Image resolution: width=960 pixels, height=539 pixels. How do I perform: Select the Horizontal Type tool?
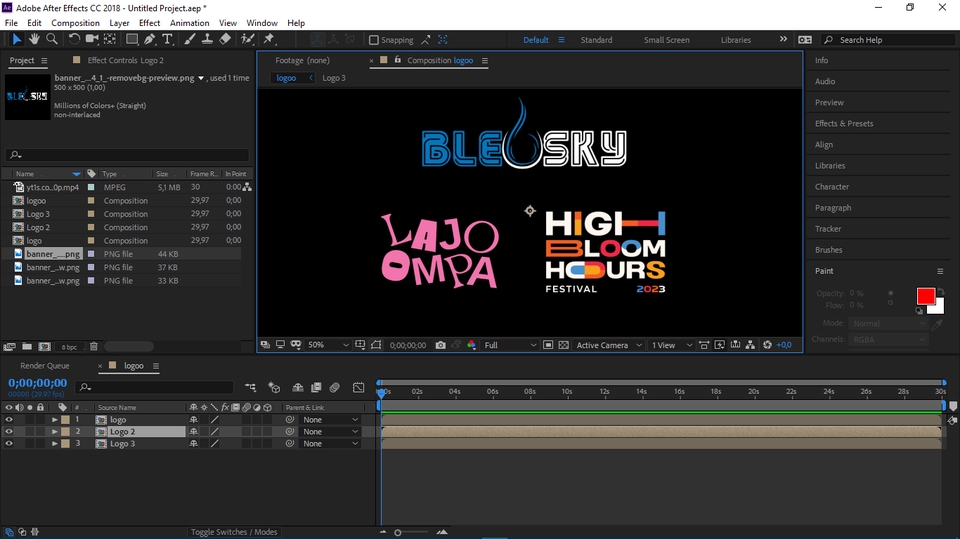pos(167,40)
